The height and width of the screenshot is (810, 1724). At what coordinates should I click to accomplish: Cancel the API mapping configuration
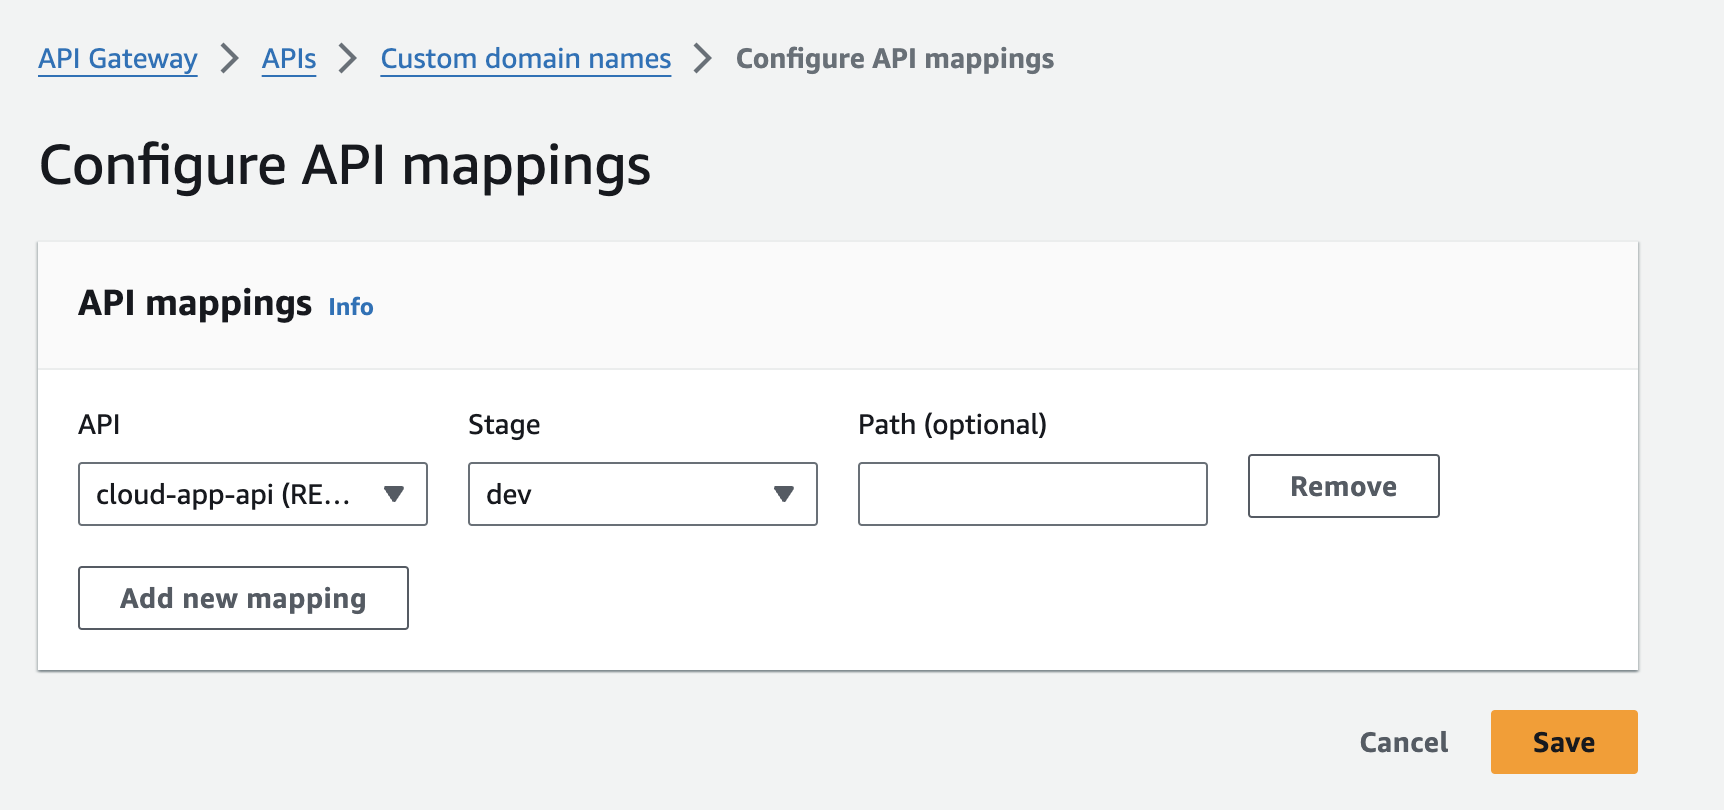(x=1404, y=742)
